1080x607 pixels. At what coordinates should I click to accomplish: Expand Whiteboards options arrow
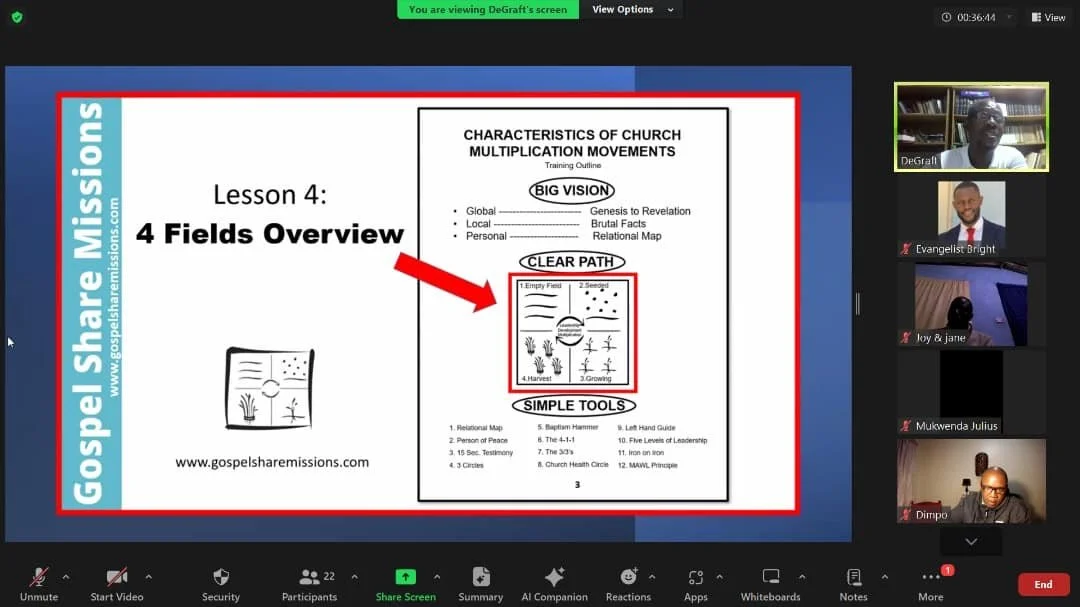coord(802,577)
